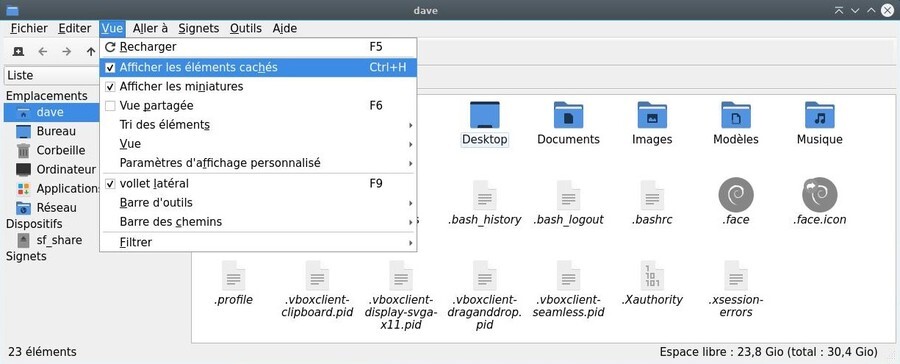
Task: Open the Signets menu in menu bar
Action: [x=199, y=28]
